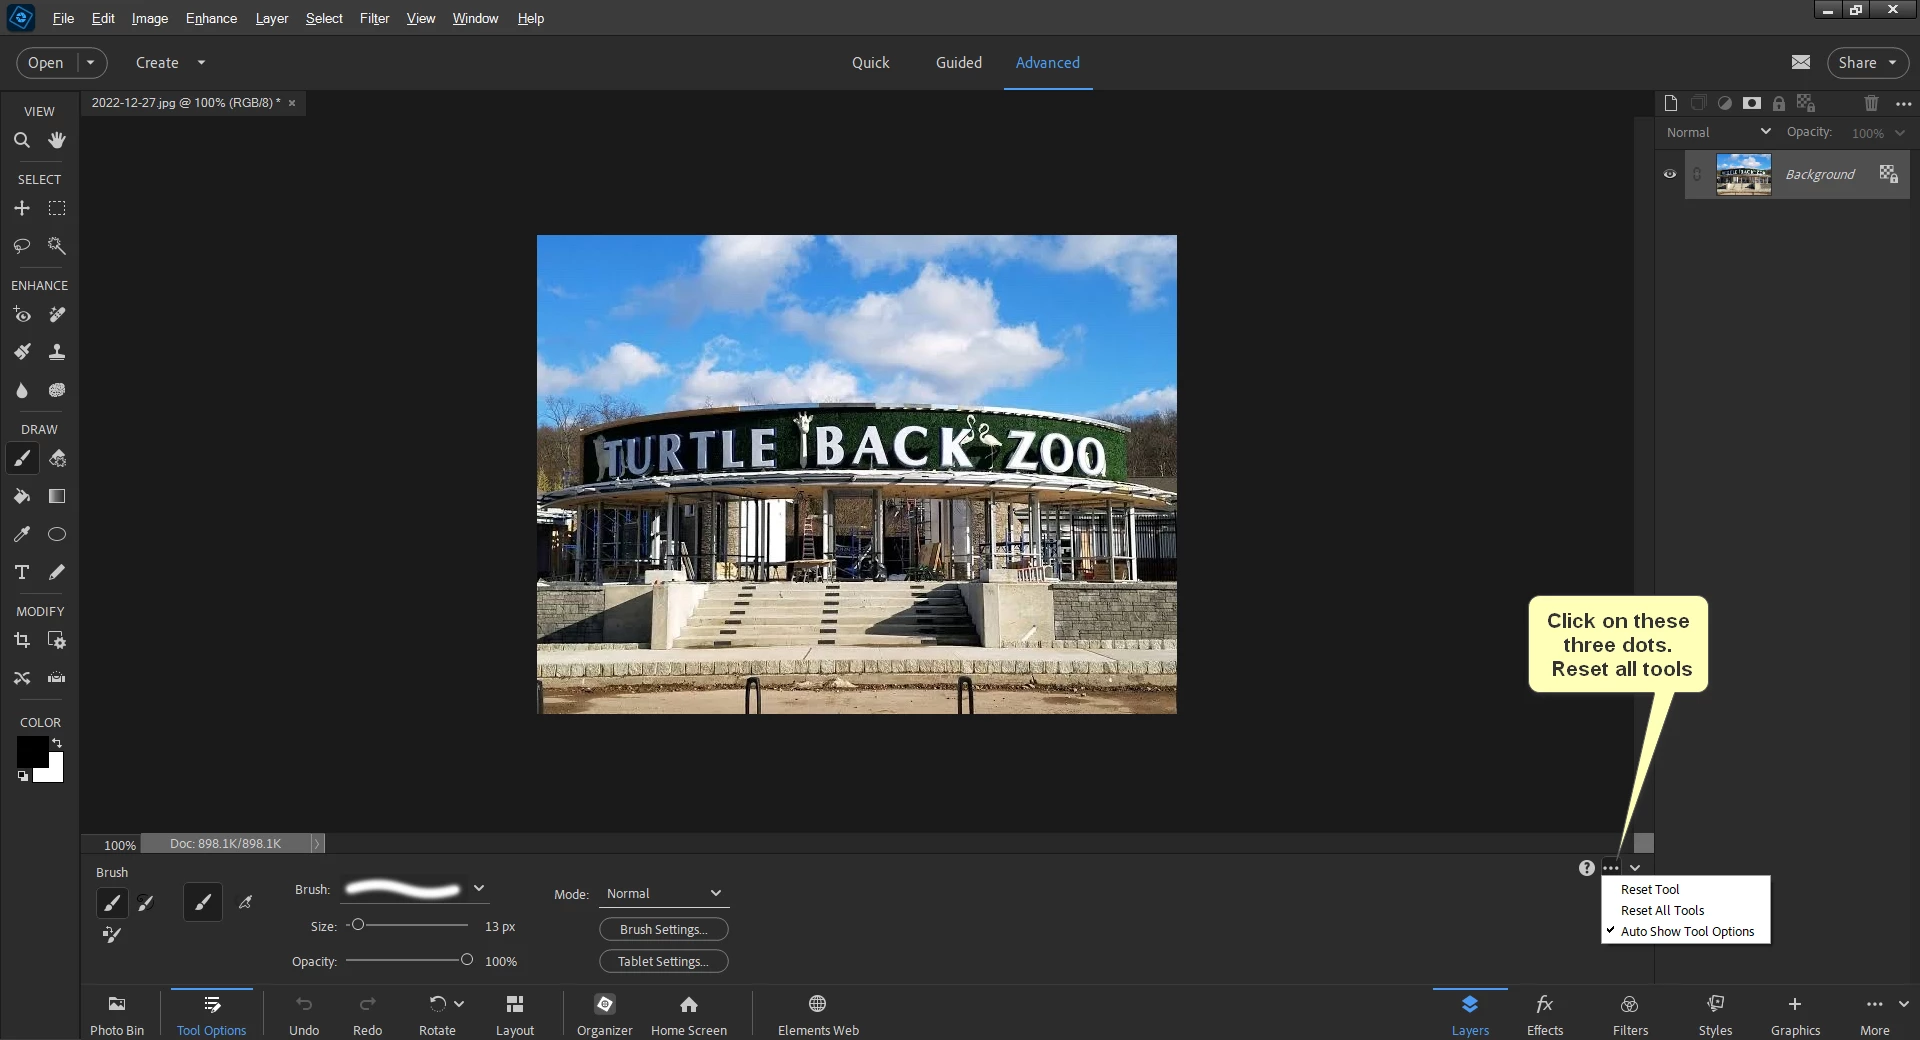The height and width of the screenshot is (1040, 1920).
Task: Select the Move tool
Action: click(x=21, y=208)
